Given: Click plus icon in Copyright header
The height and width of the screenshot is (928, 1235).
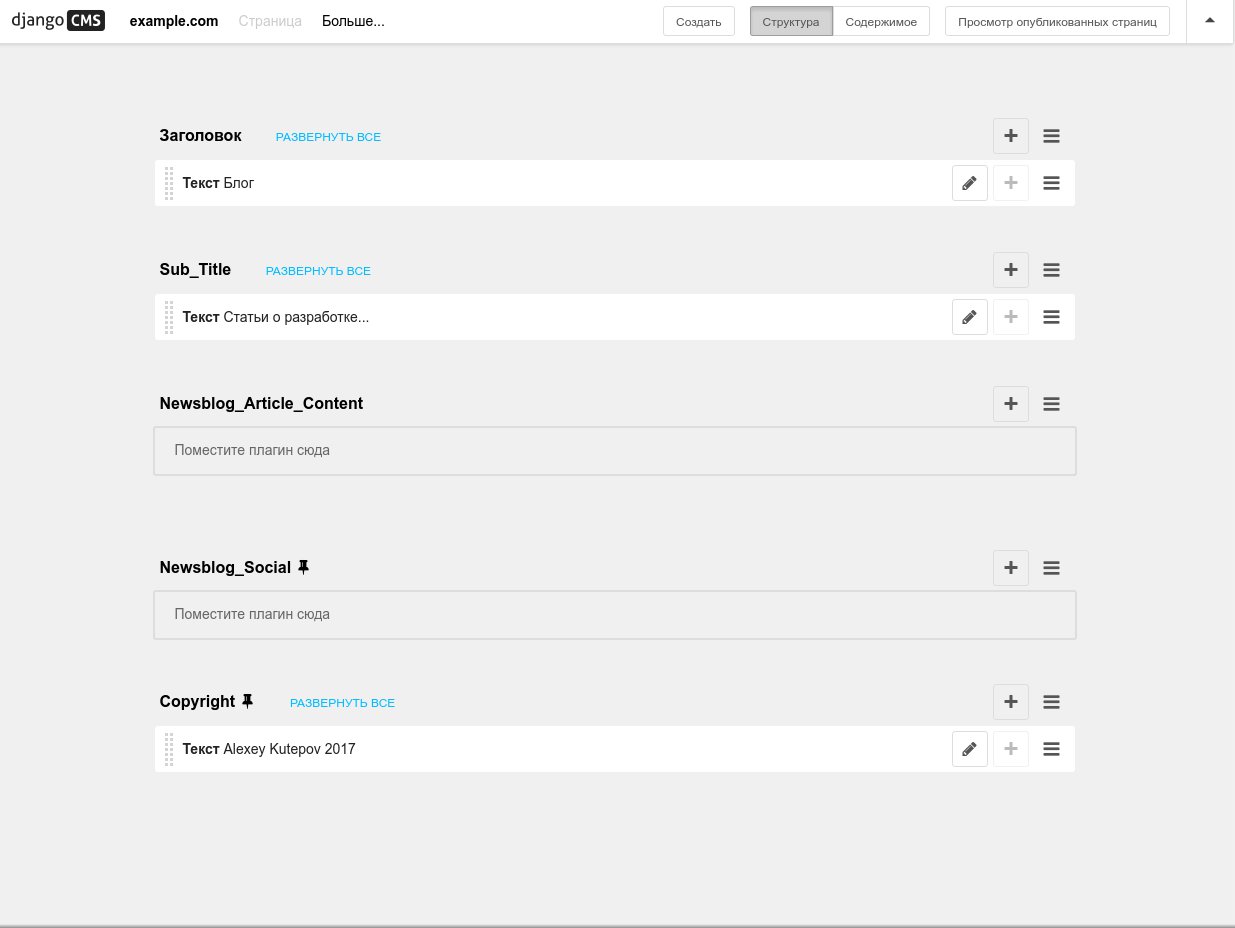Looking at the screenshot, I should click(1010, 702).
